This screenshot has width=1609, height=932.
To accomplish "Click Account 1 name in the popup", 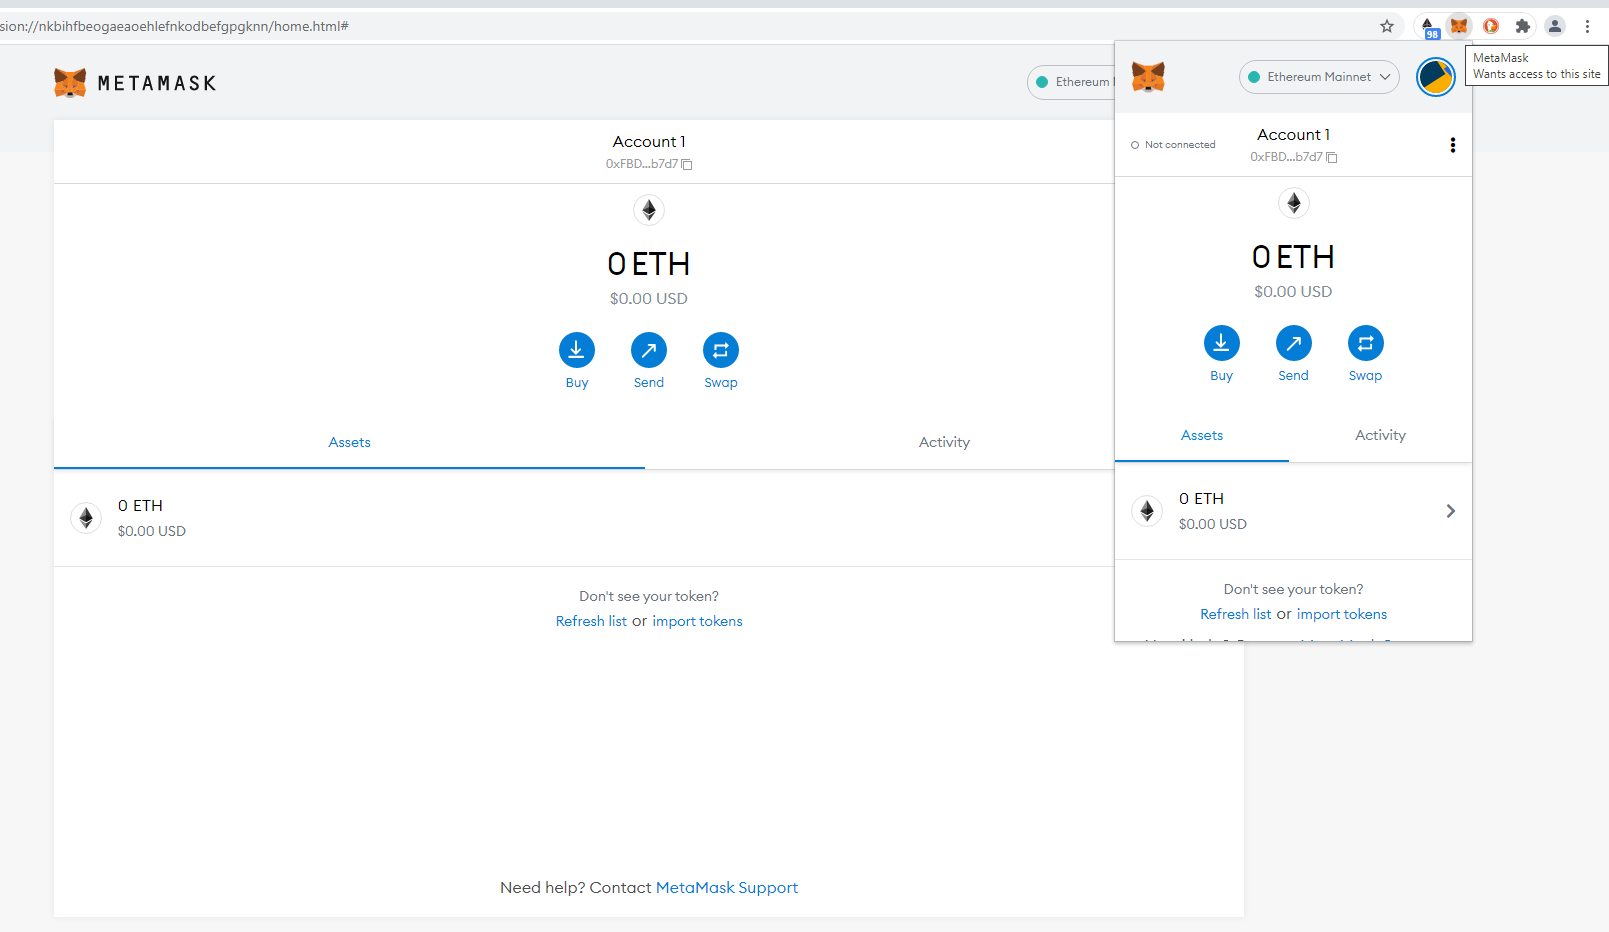I will (1293, 135).
